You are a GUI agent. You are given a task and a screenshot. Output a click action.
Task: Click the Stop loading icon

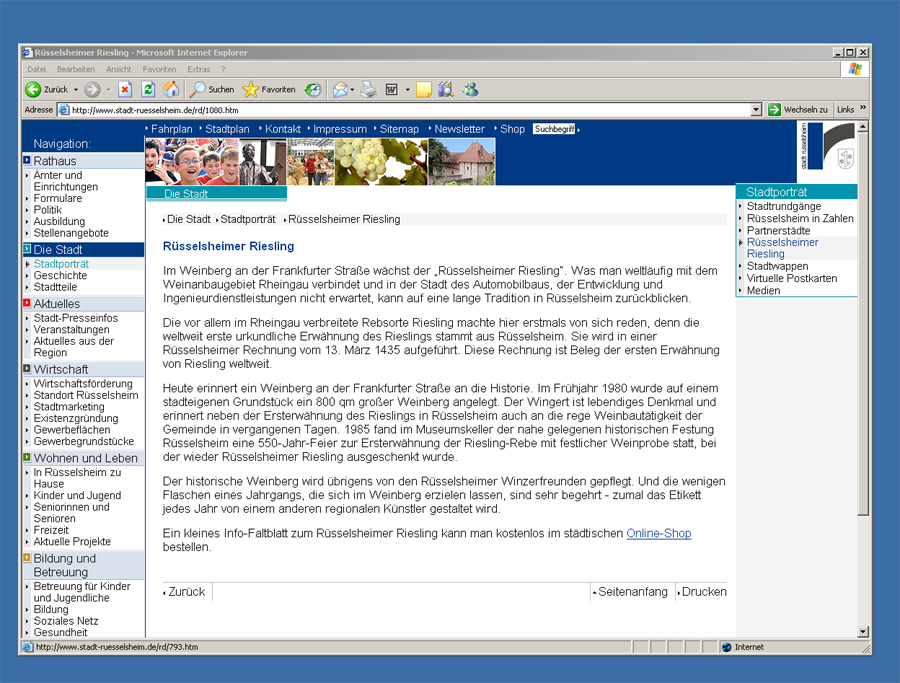(125, 90)
